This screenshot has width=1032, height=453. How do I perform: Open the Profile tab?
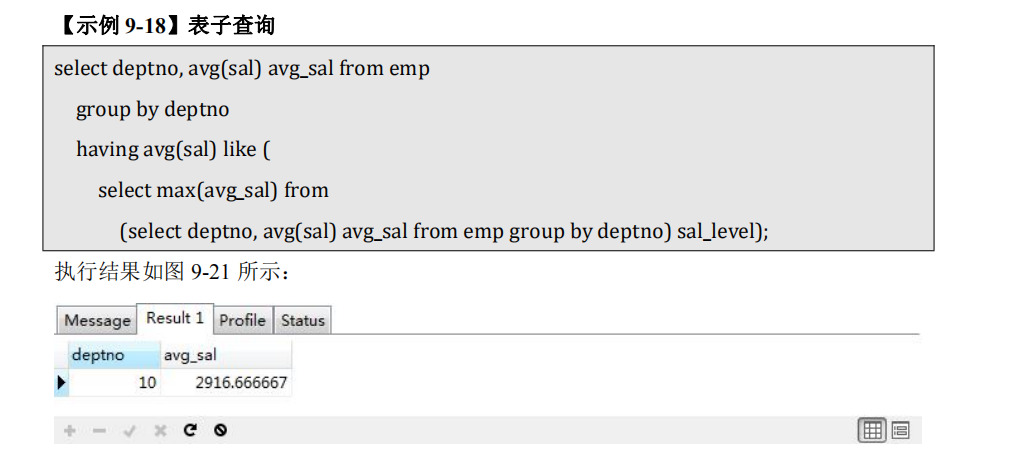(243, 321)
